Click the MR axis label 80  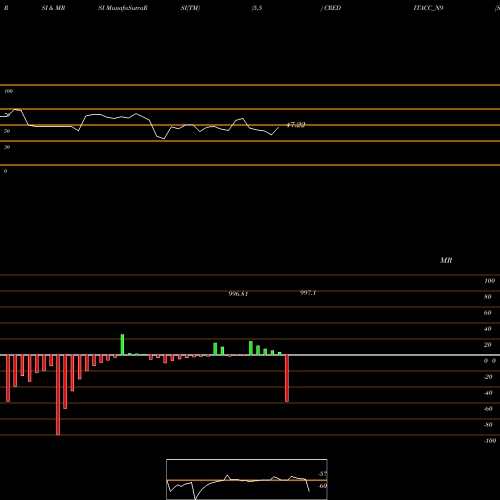pos(488,297)
